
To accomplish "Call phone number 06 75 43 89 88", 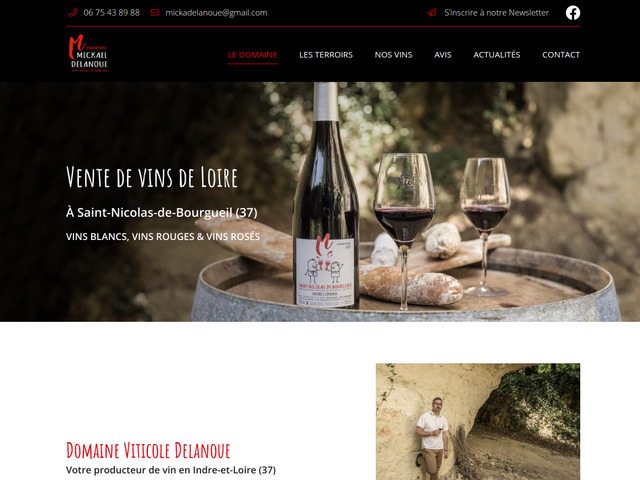I will 111,13.
